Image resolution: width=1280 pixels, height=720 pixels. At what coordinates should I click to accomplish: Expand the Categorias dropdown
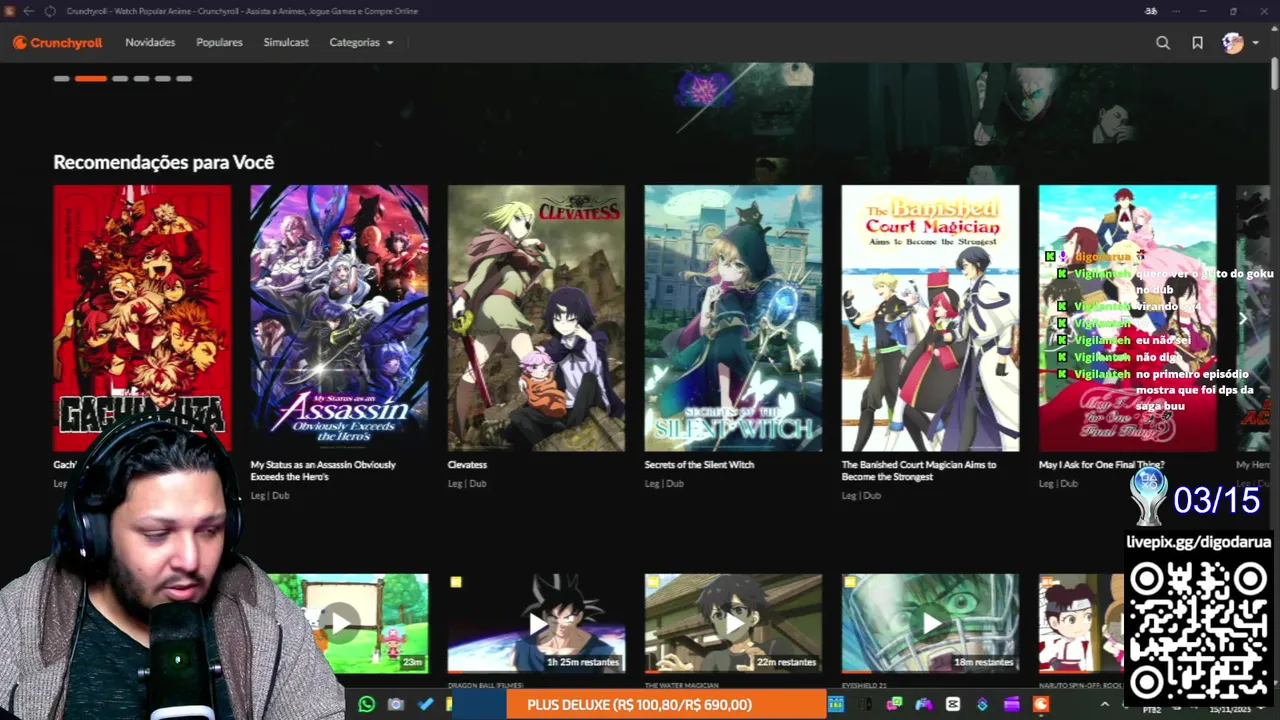coord(361,43)
